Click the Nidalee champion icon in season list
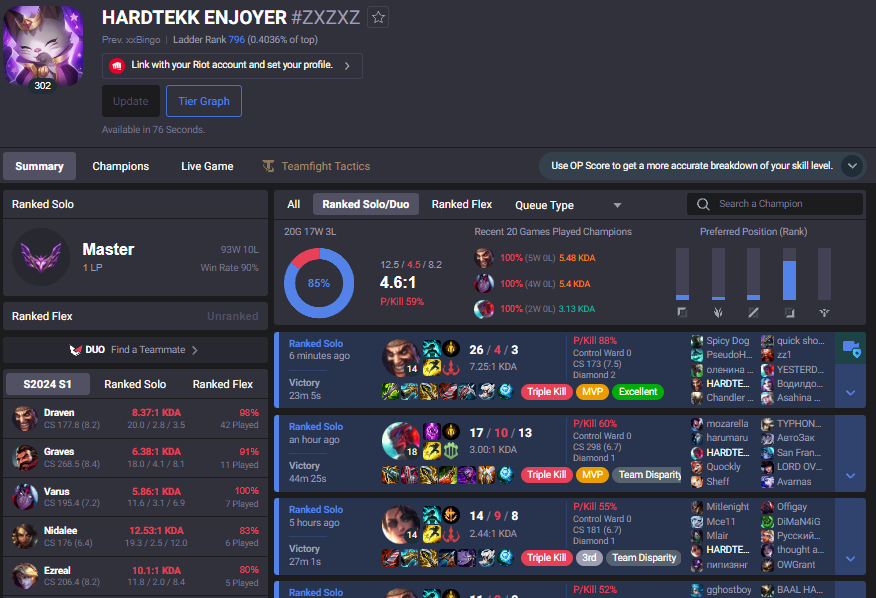This screenshot has height=598, width=876. tap(25, 536)
